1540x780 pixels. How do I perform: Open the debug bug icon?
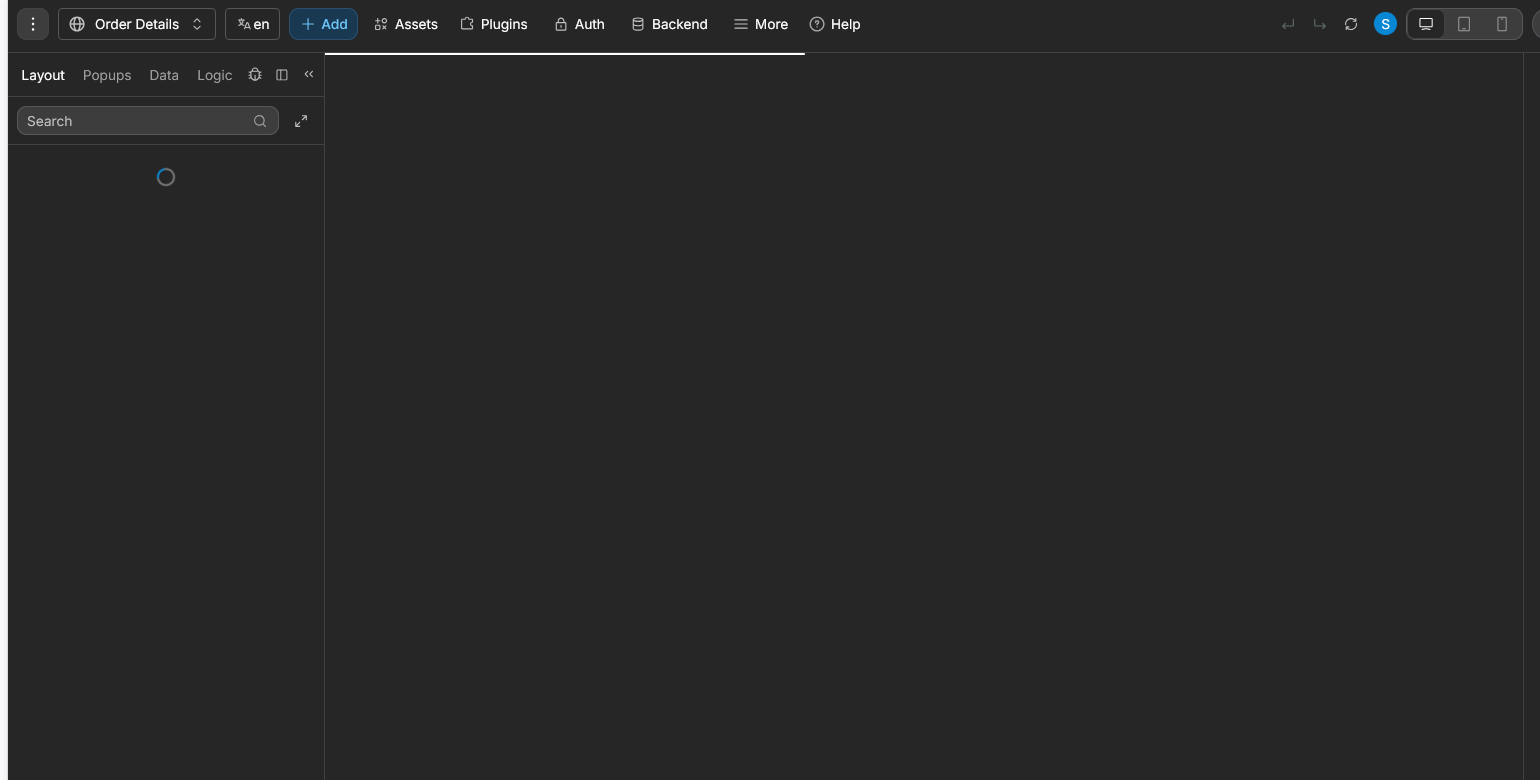[x=255, y=75]
